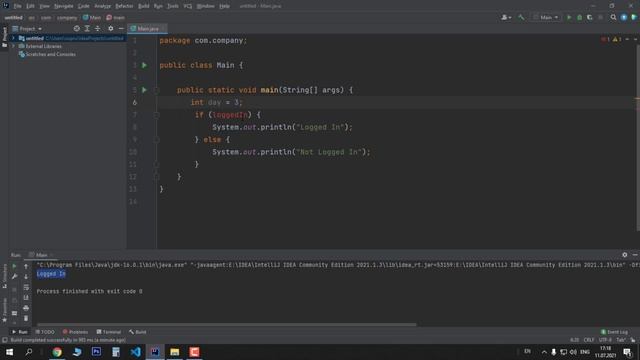Open the Event Log
Screen dimensions: 640x360
click(614, 332)
